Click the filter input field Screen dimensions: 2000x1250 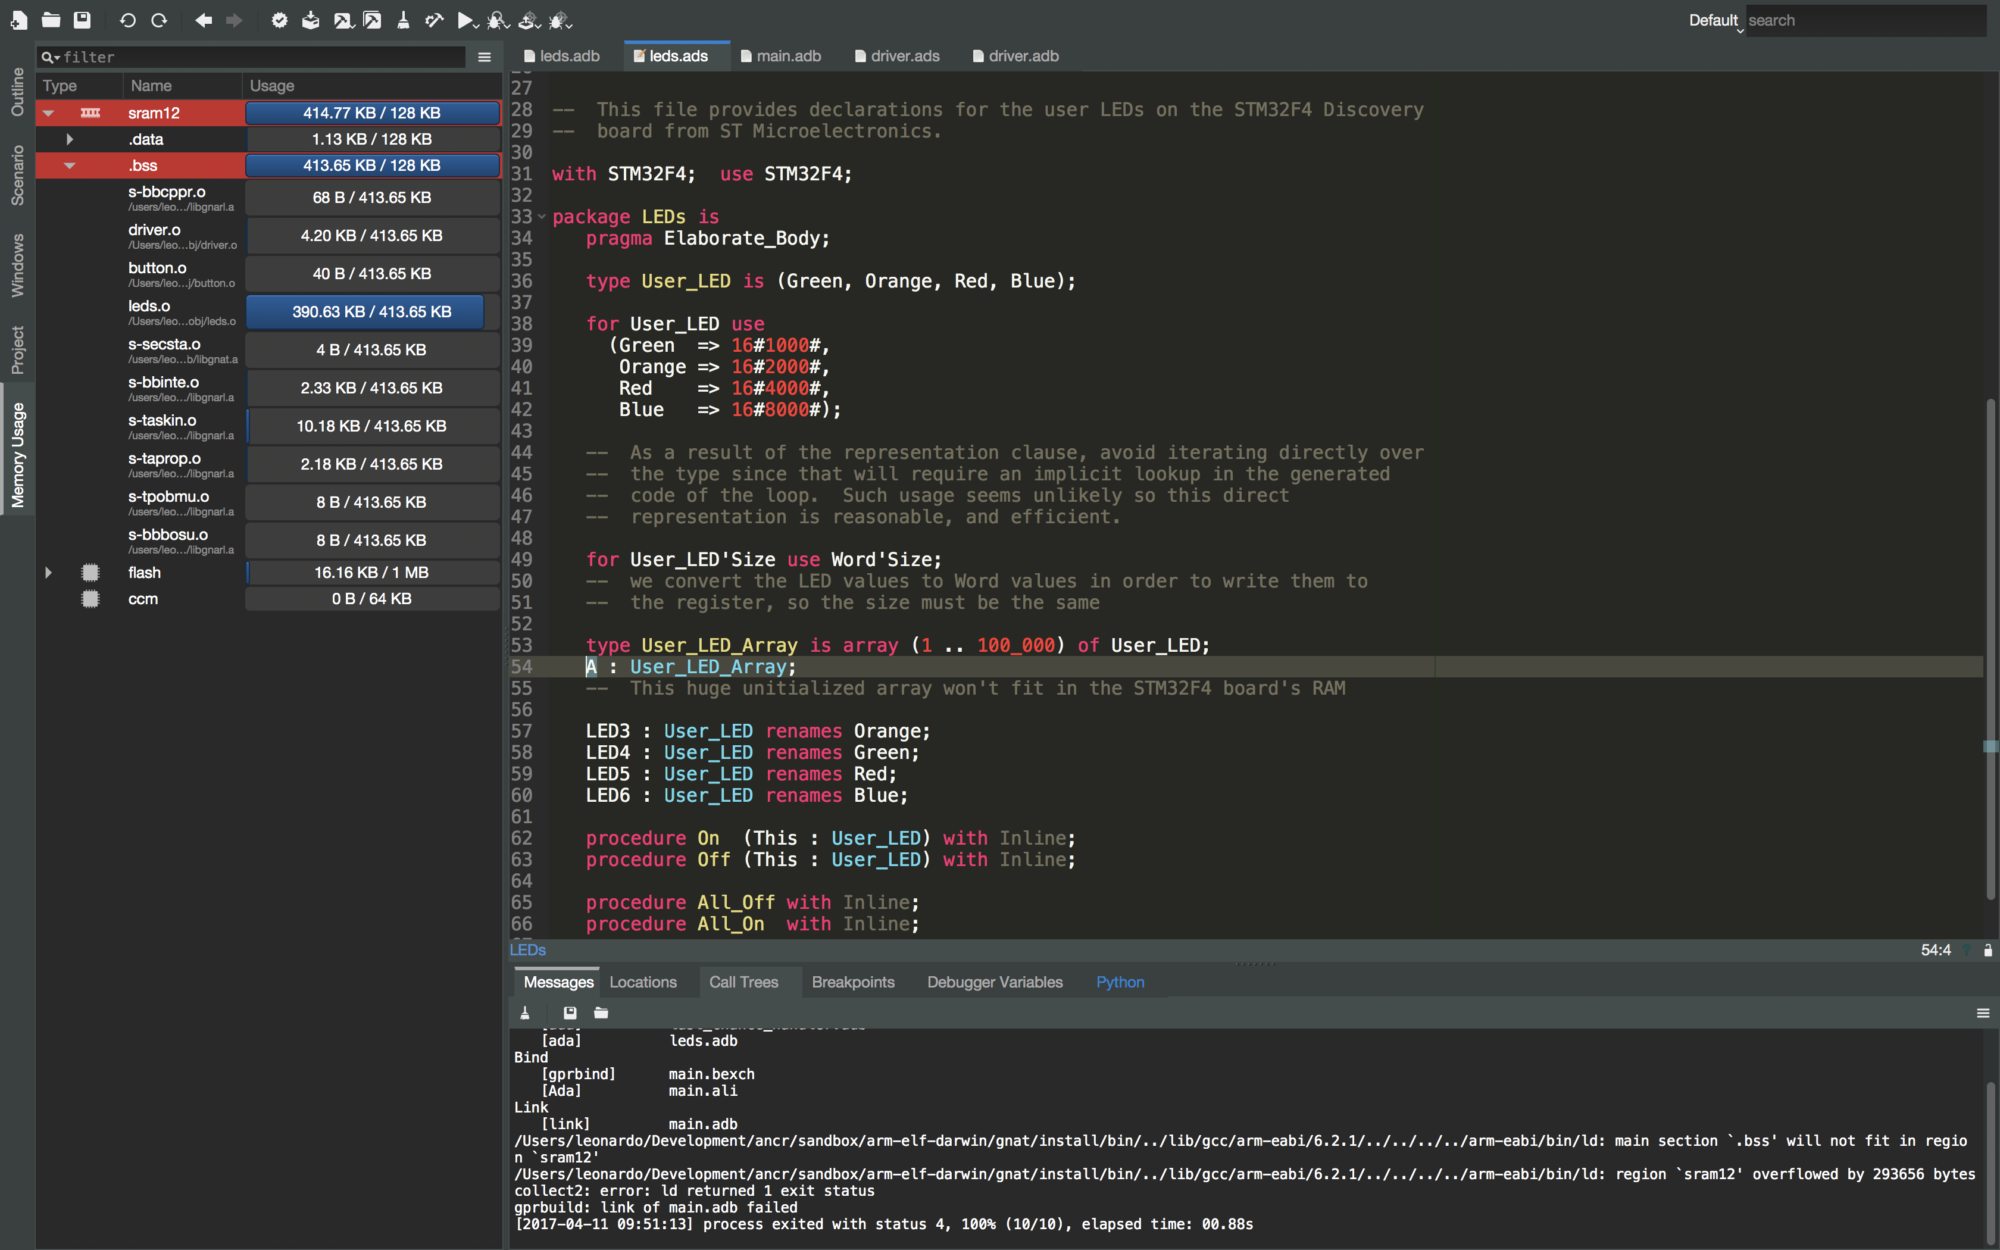[x=260, y=57]
